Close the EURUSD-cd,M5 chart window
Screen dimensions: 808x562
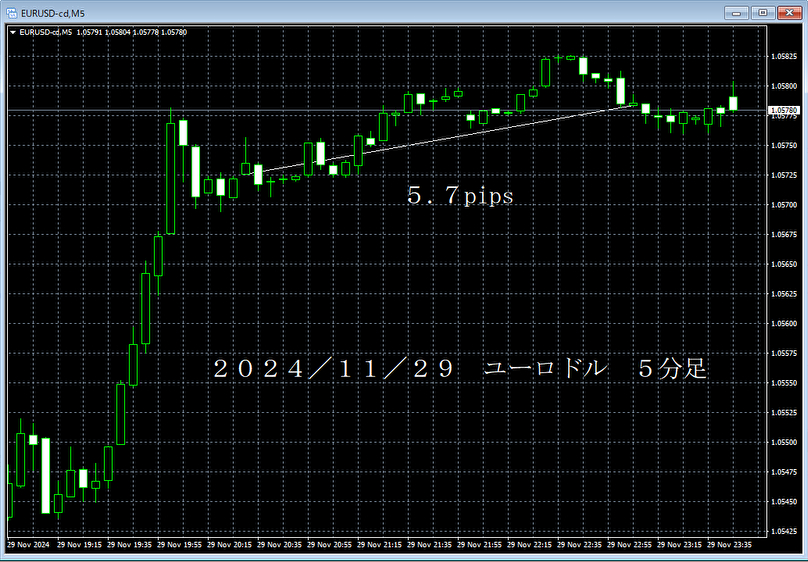tap(788, 12)
